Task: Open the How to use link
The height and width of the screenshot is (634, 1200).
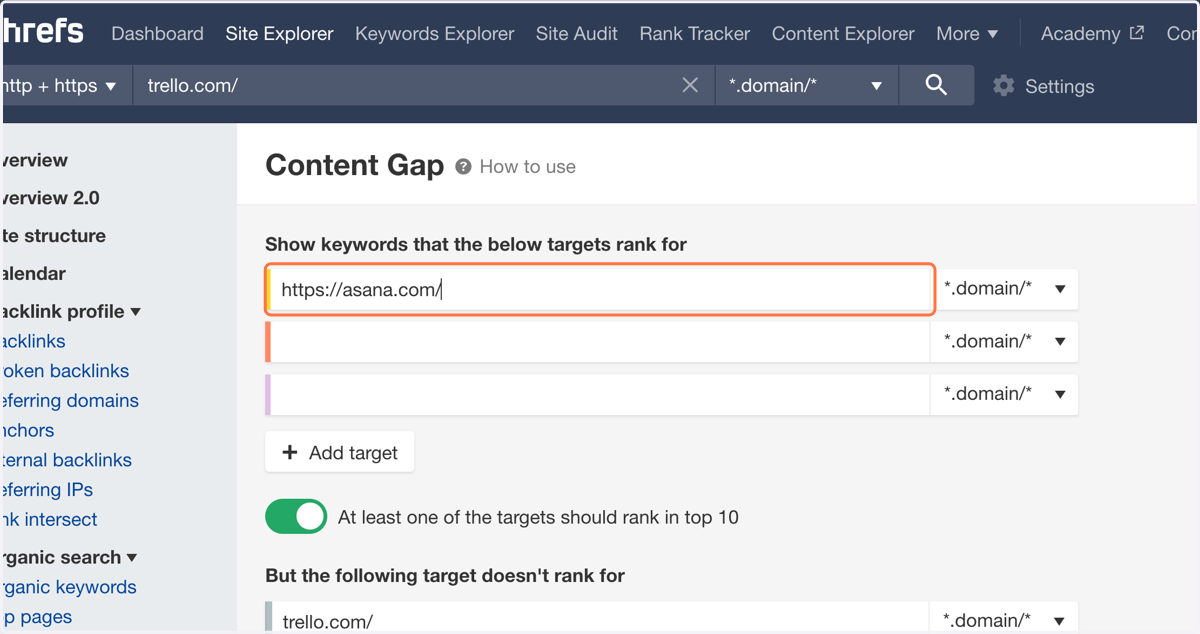Action: coord(528,167)
